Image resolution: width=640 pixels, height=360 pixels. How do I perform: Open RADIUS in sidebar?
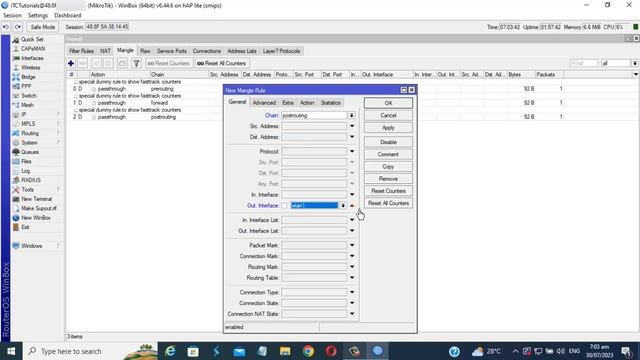click(31, 180)
